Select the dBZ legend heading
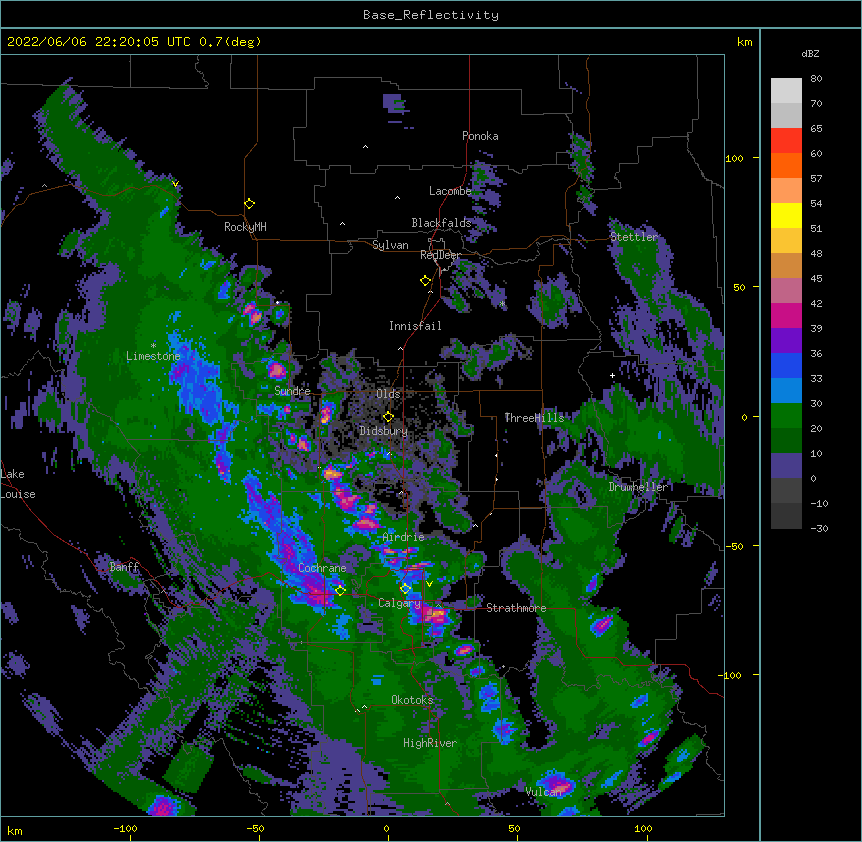The width and height of the screenshot is (862, 842). click(x=810, y=53)
